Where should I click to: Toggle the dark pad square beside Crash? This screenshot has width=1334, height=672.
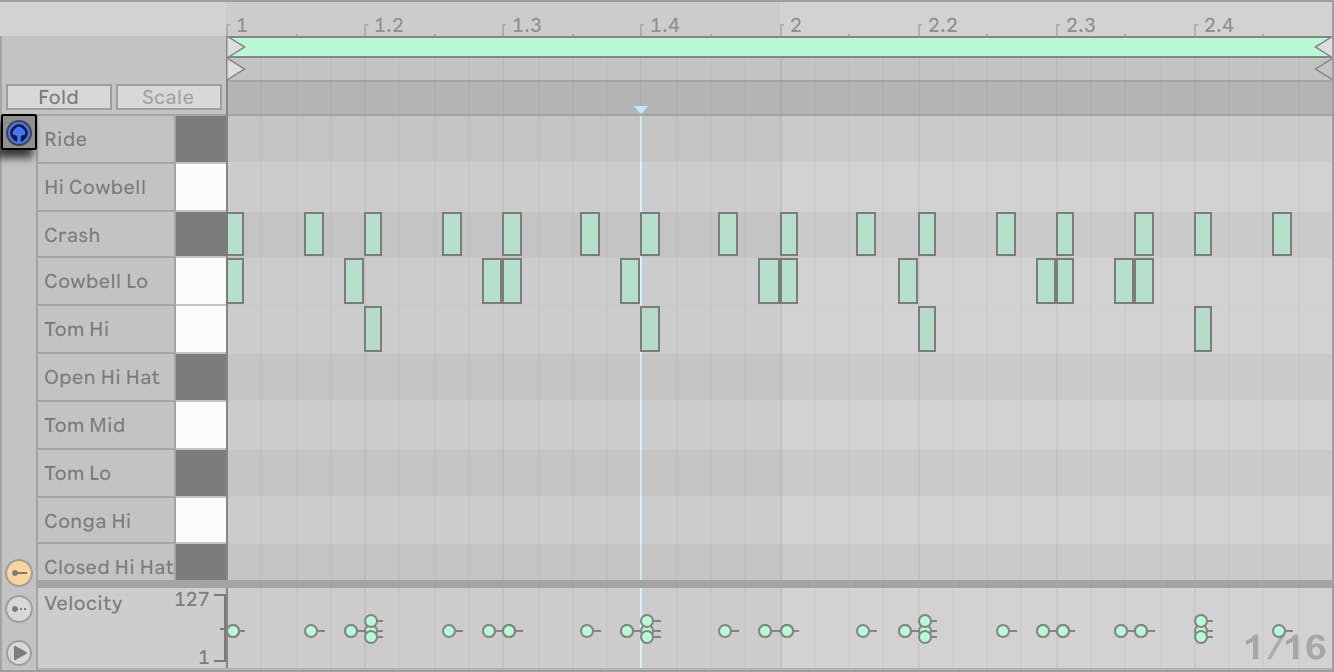coord(201,234)
